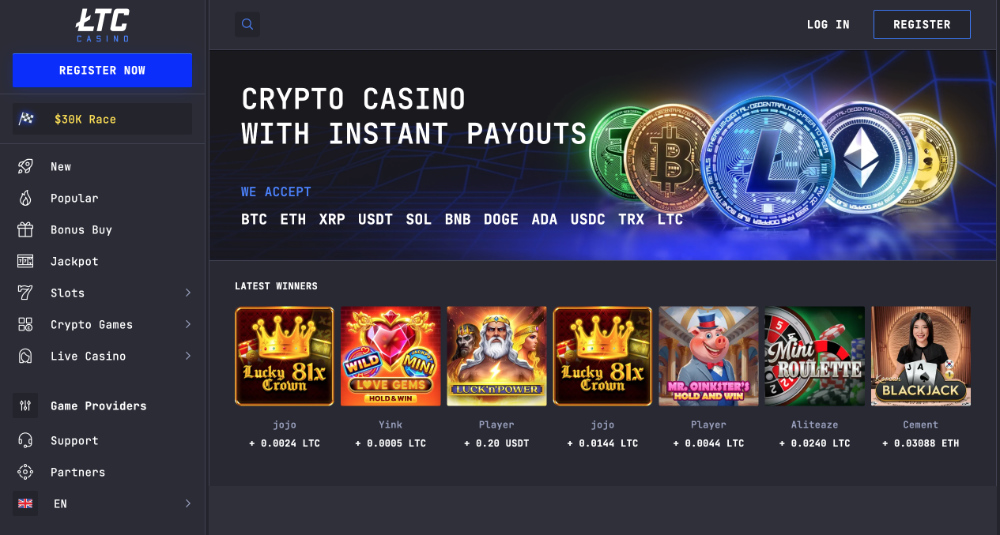Screen dimensions: 1000x535
Task: Click the Jackpot counter icon
Action: pos(26,261)
